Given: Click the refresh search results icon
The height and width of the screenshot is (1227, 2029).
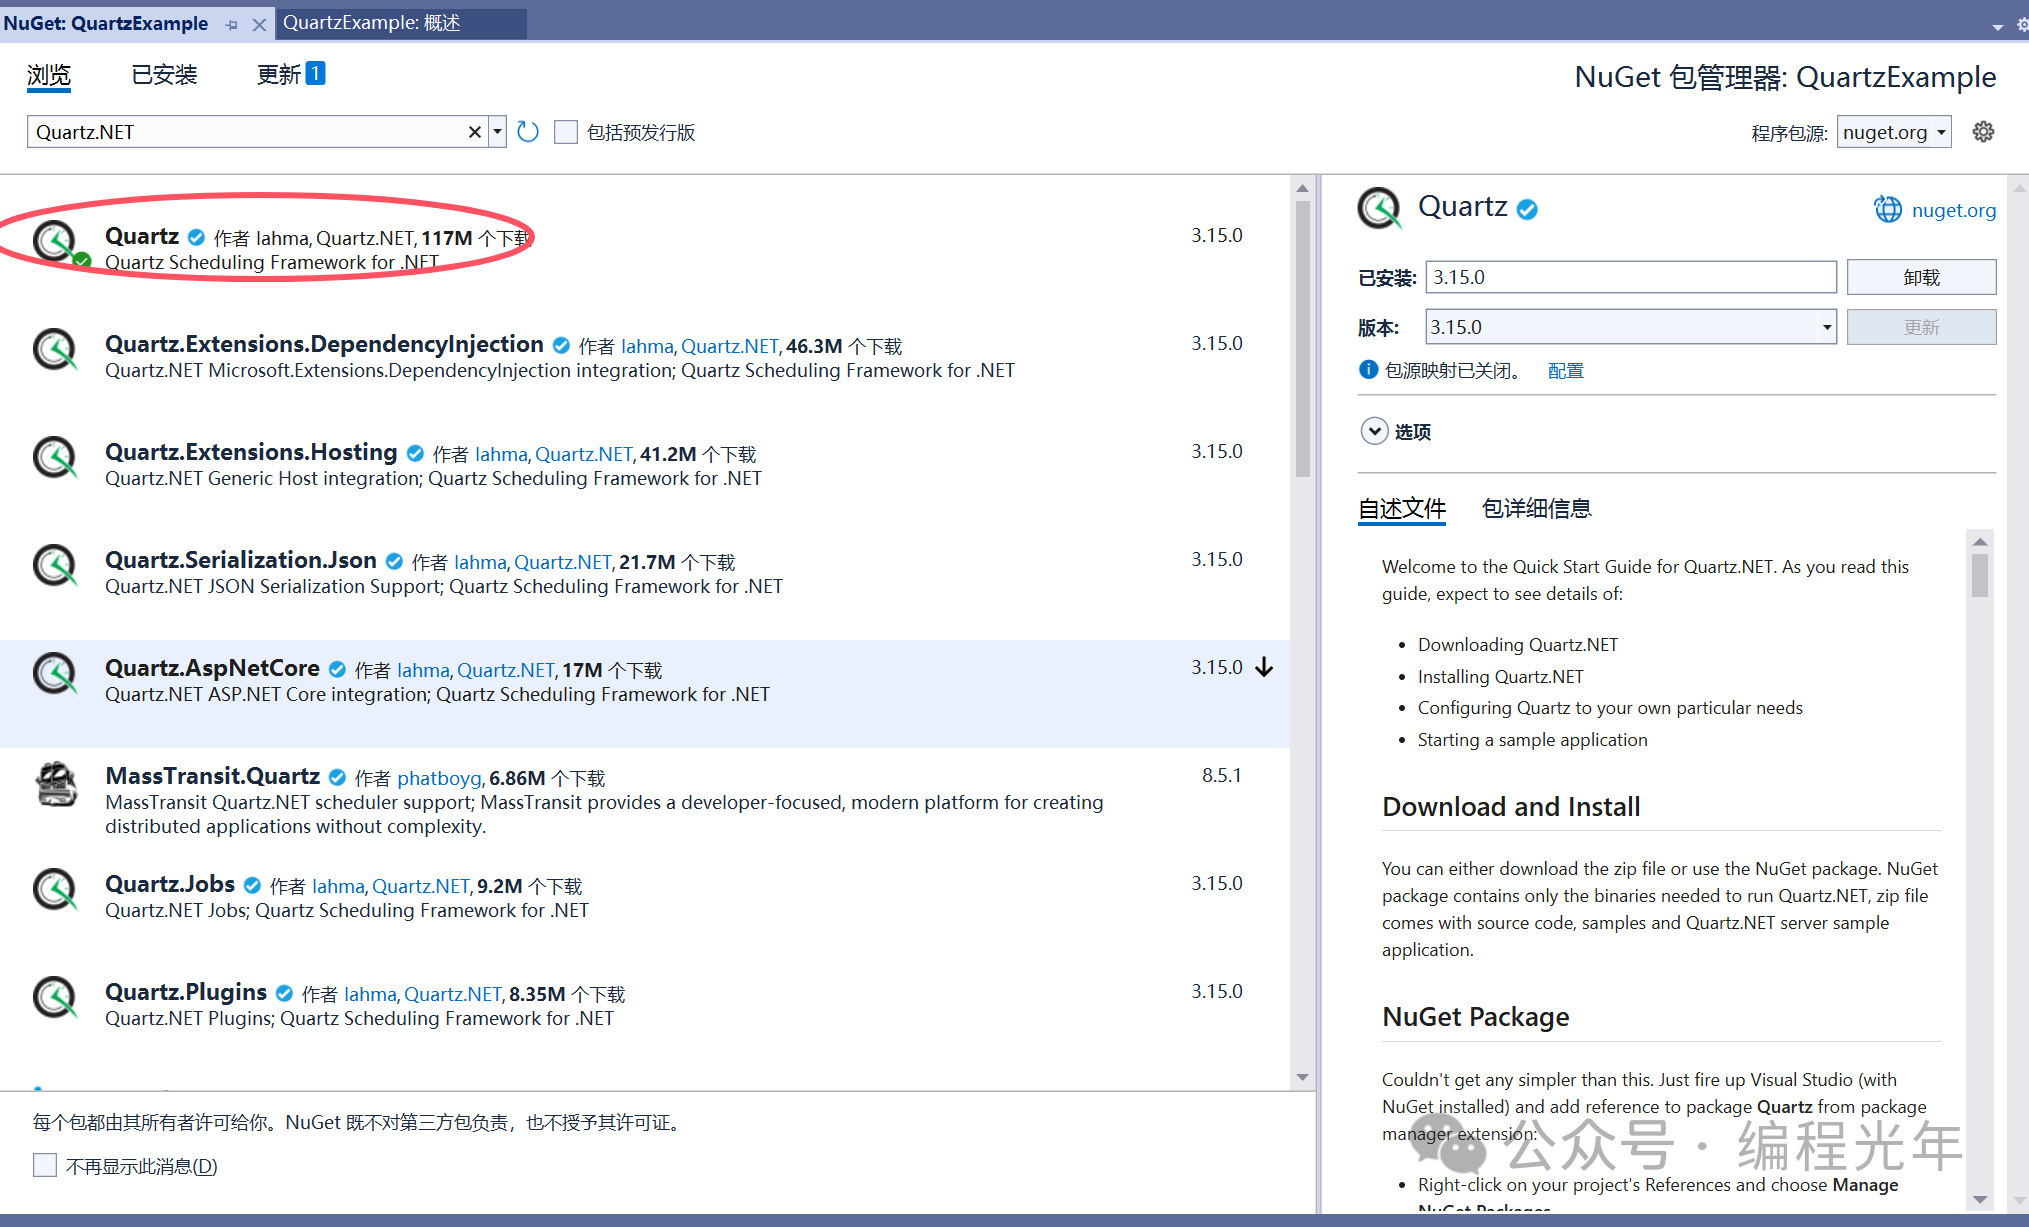Looking at the screenshot, I should coord(528,132).
